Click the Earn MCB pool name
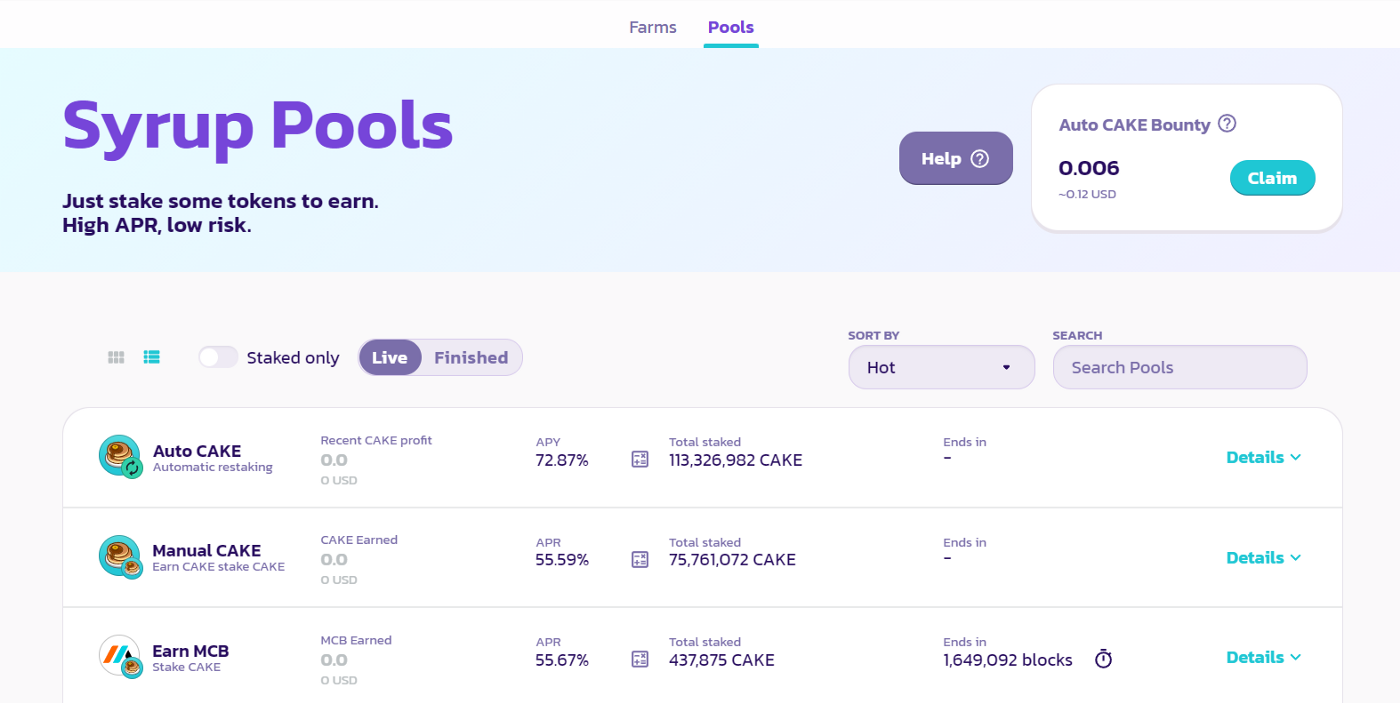Screen dimensions: 1400x703 coord(190,651)
